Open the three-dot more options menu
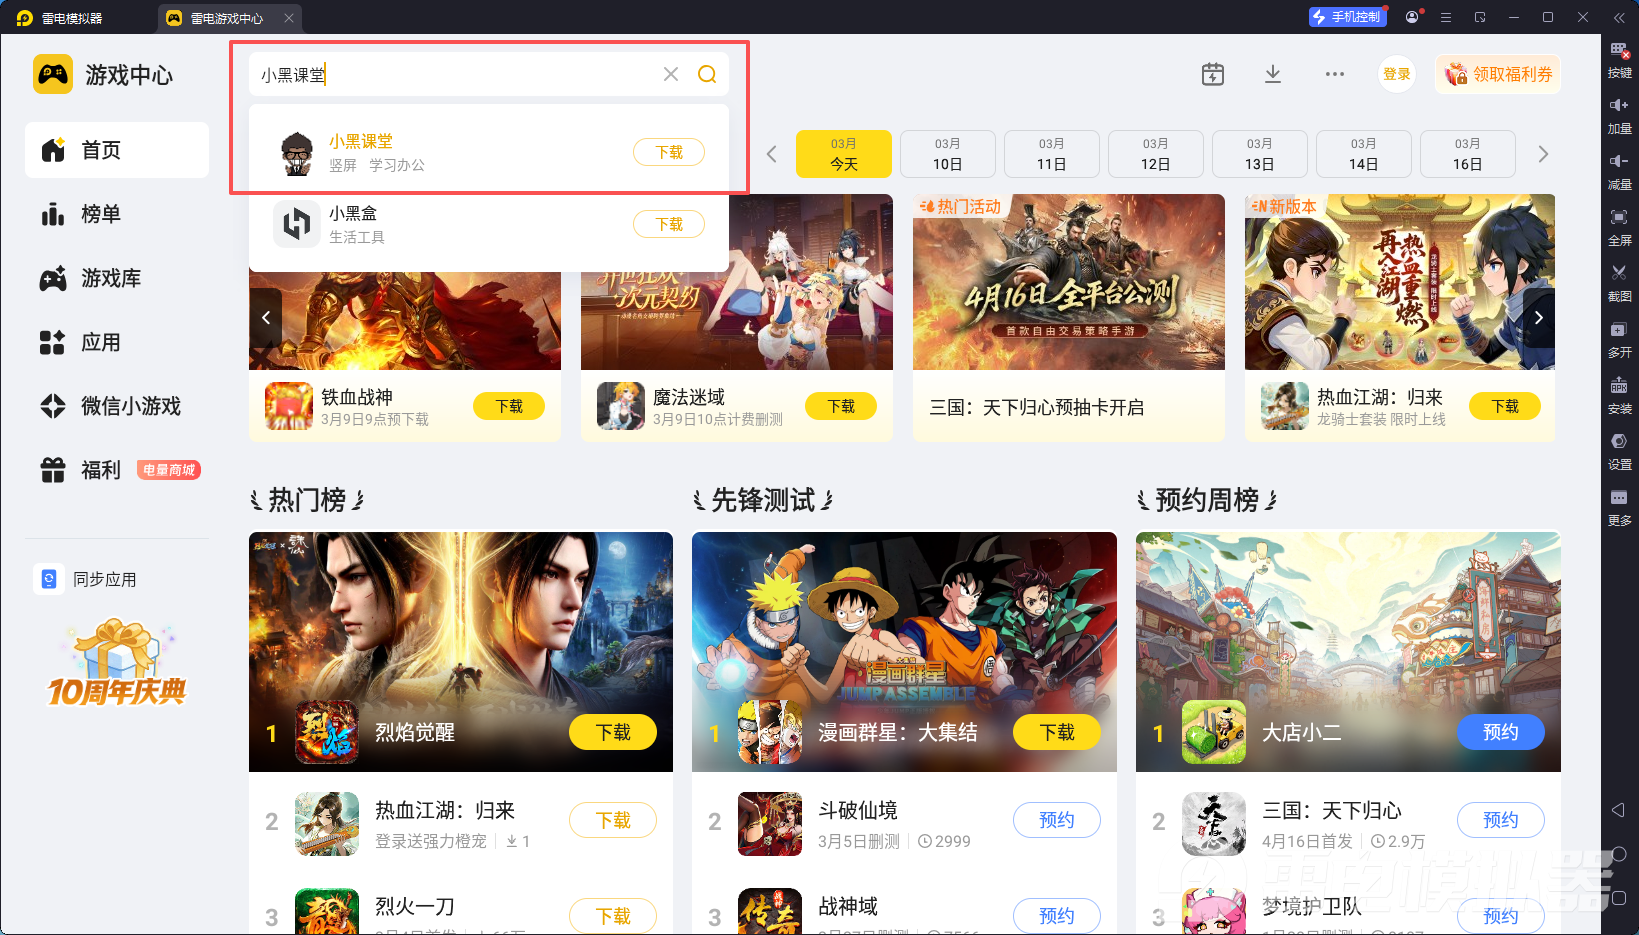The image size is (1639, 935). pos(1335,74)
